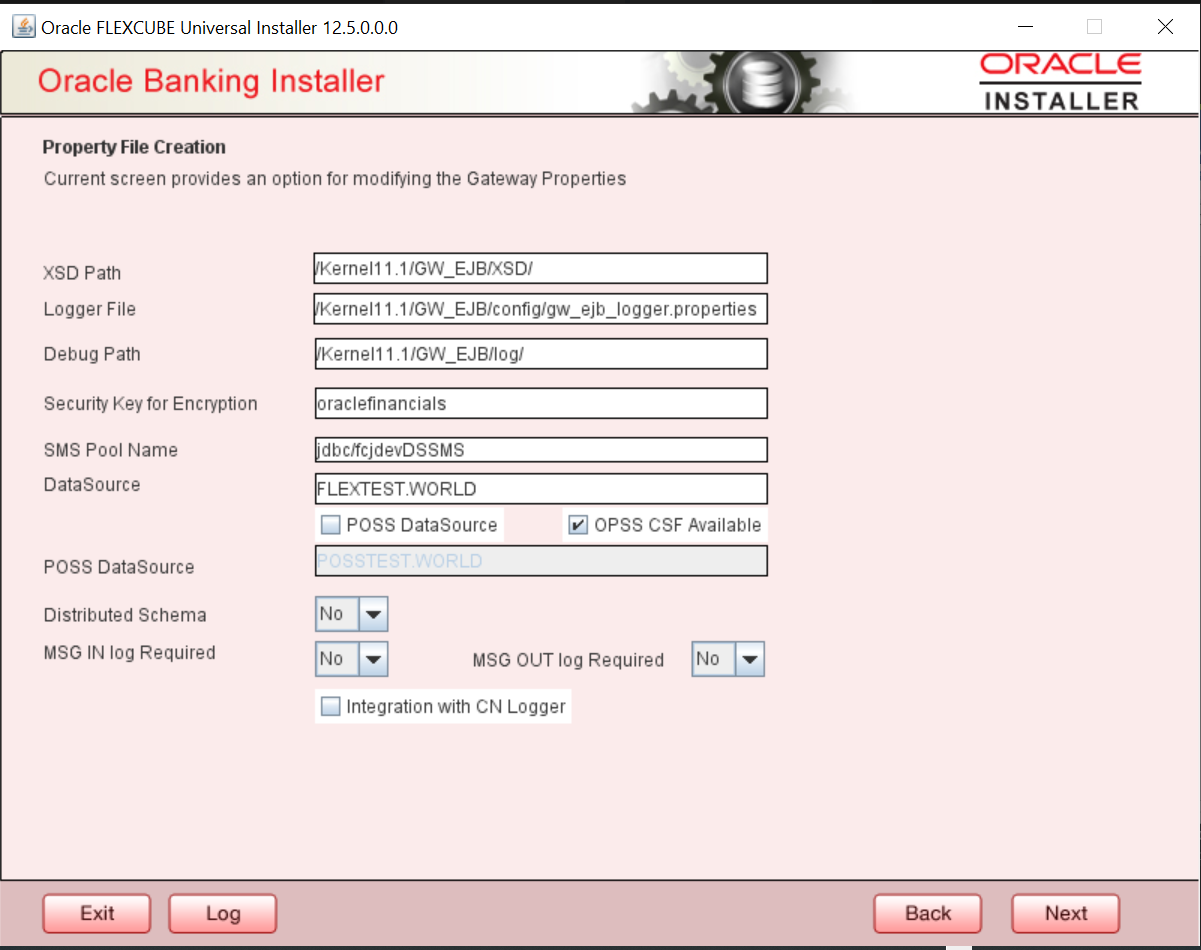This screenshot has width=1201, height=950.
Task: Click 'Security Key for Encryption' label
Action: coord(151,404)
